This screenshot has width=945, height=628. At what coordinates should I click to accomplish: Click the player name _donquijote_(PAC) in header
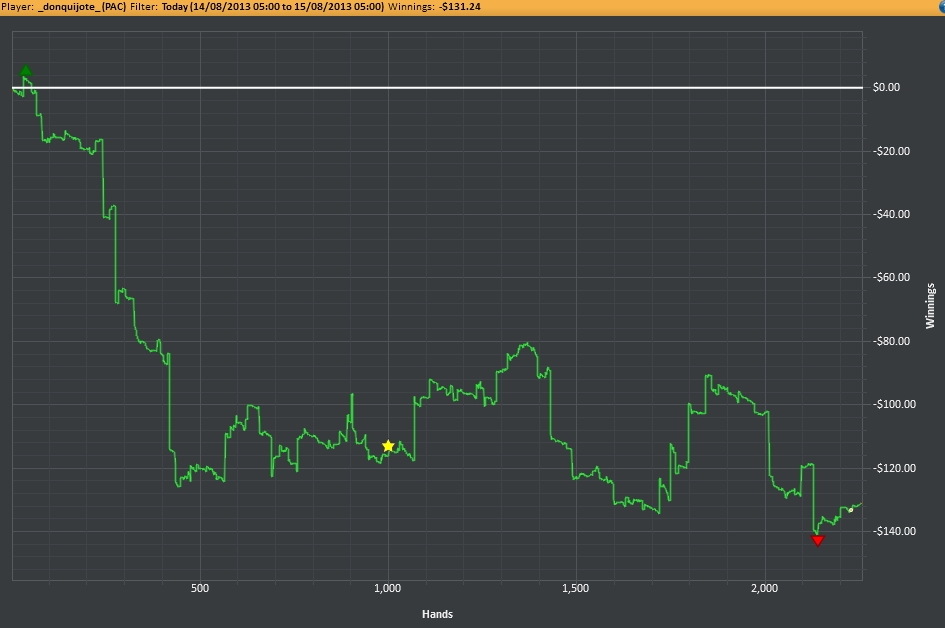81,7
